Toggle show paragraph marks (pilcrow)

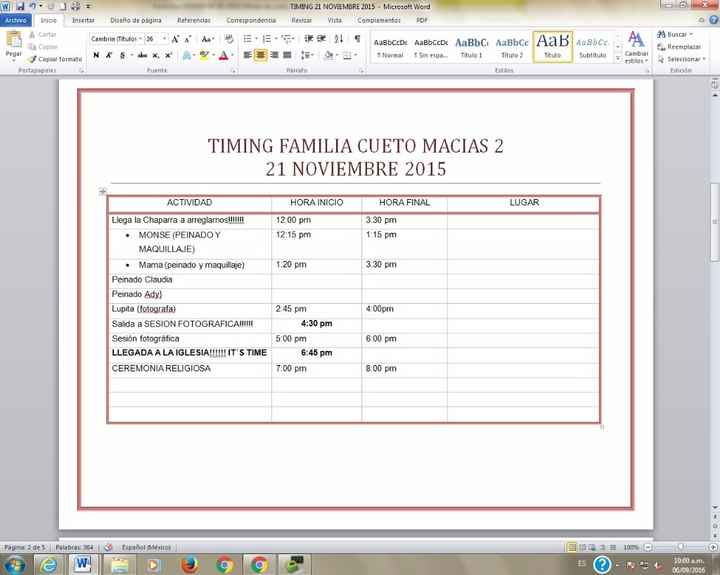point(357,39)
